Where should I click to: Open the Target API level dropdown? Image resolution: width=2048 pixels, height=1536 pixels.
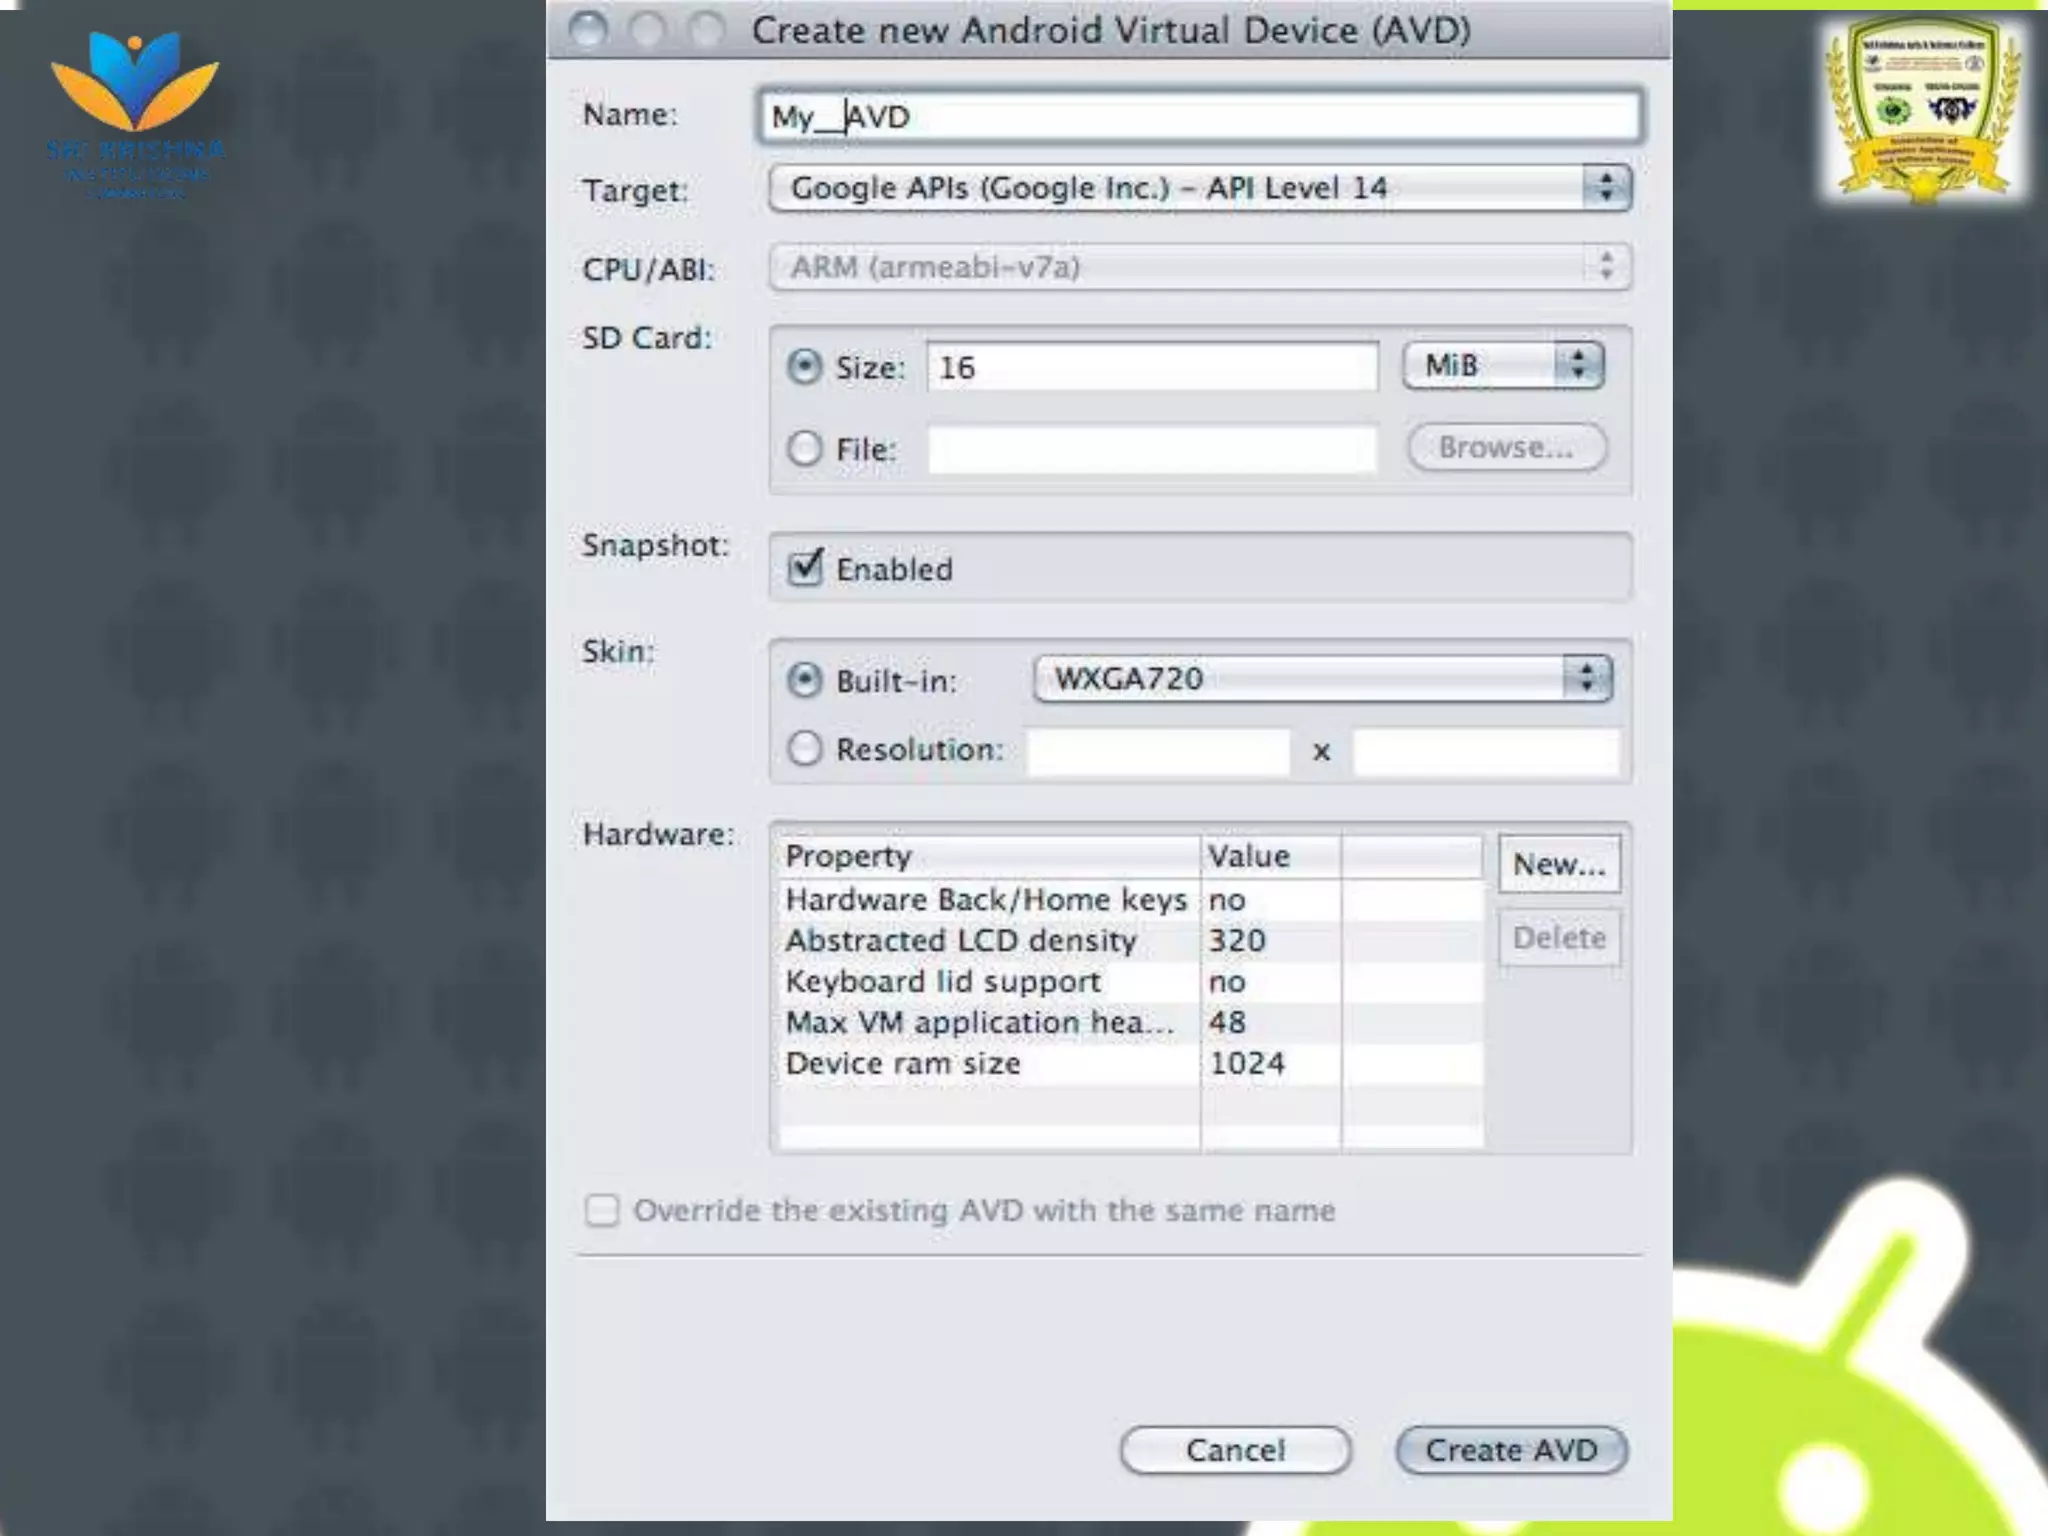tap(1200, 188)
